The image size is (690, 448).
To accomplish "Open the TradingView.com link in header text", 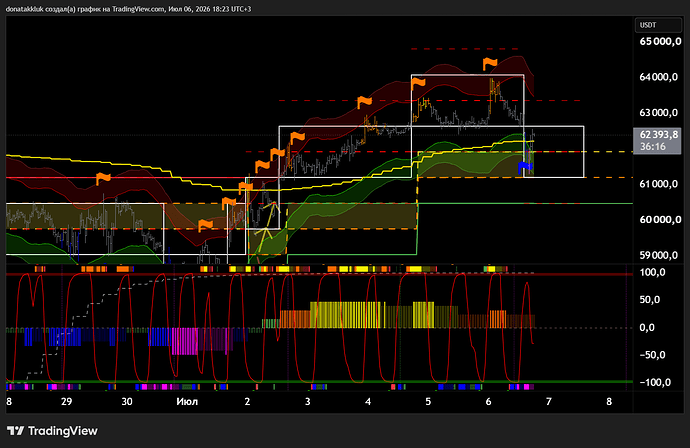I will click(138, 9).
